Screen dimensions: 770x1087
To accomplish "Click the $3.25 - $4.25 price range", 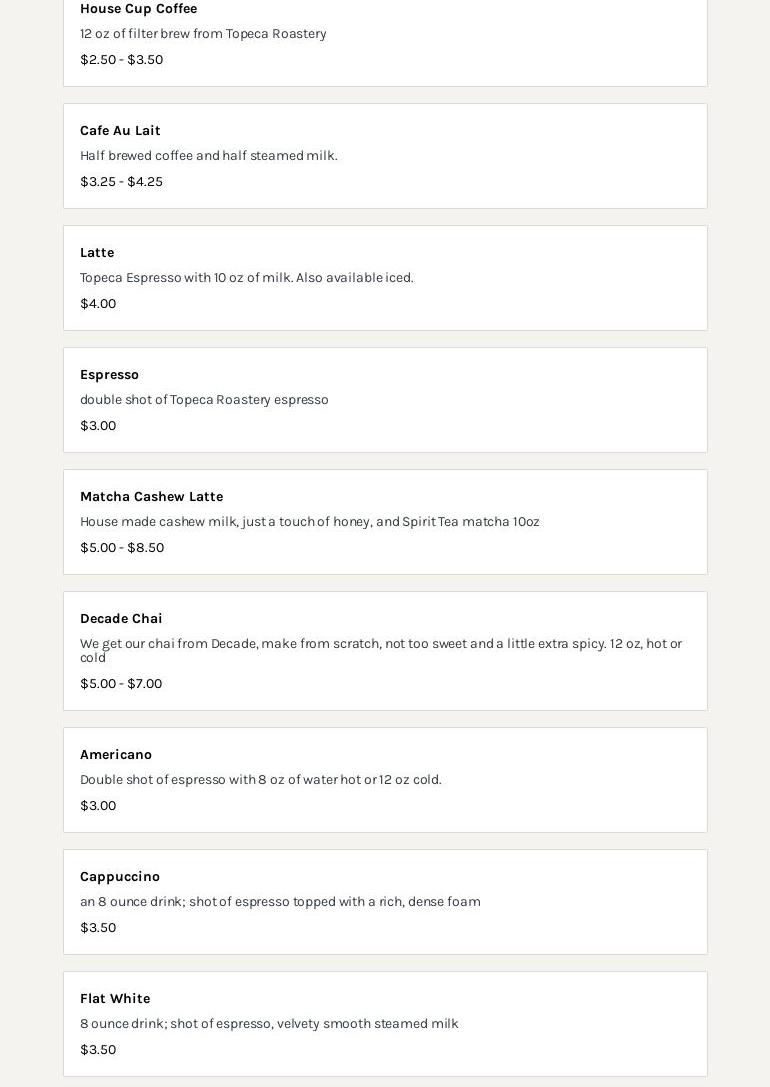I will (121, 182).
